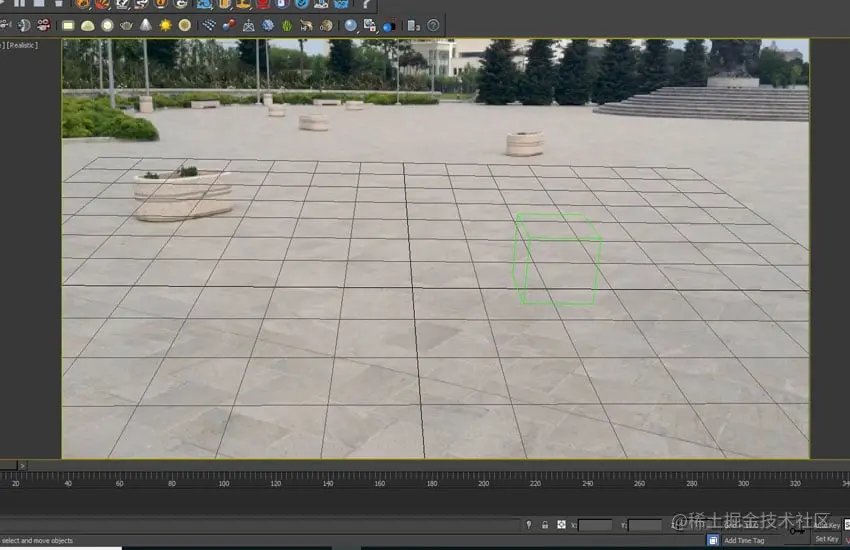Click the triangular mesh pyramid icon
Viewport: 850px width, 550px height.
pos(249,25)
